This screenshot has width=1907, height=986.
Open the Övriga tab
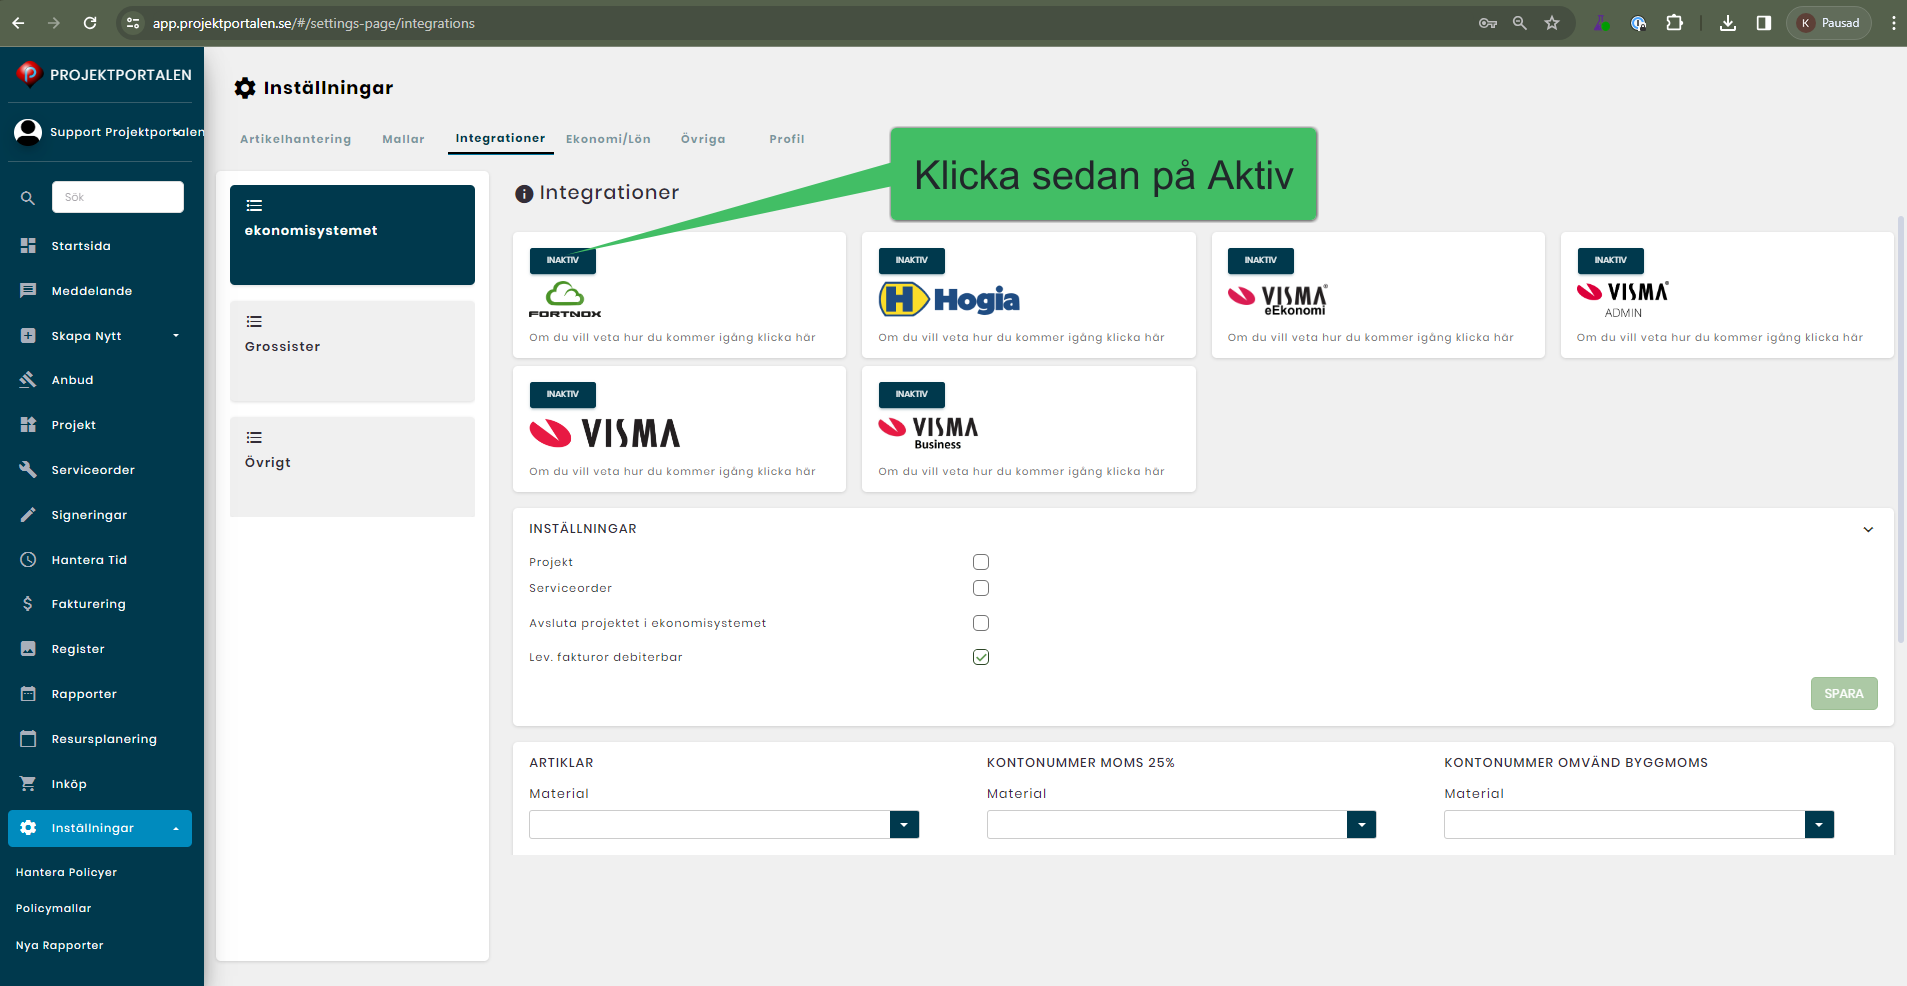[703, 139]
